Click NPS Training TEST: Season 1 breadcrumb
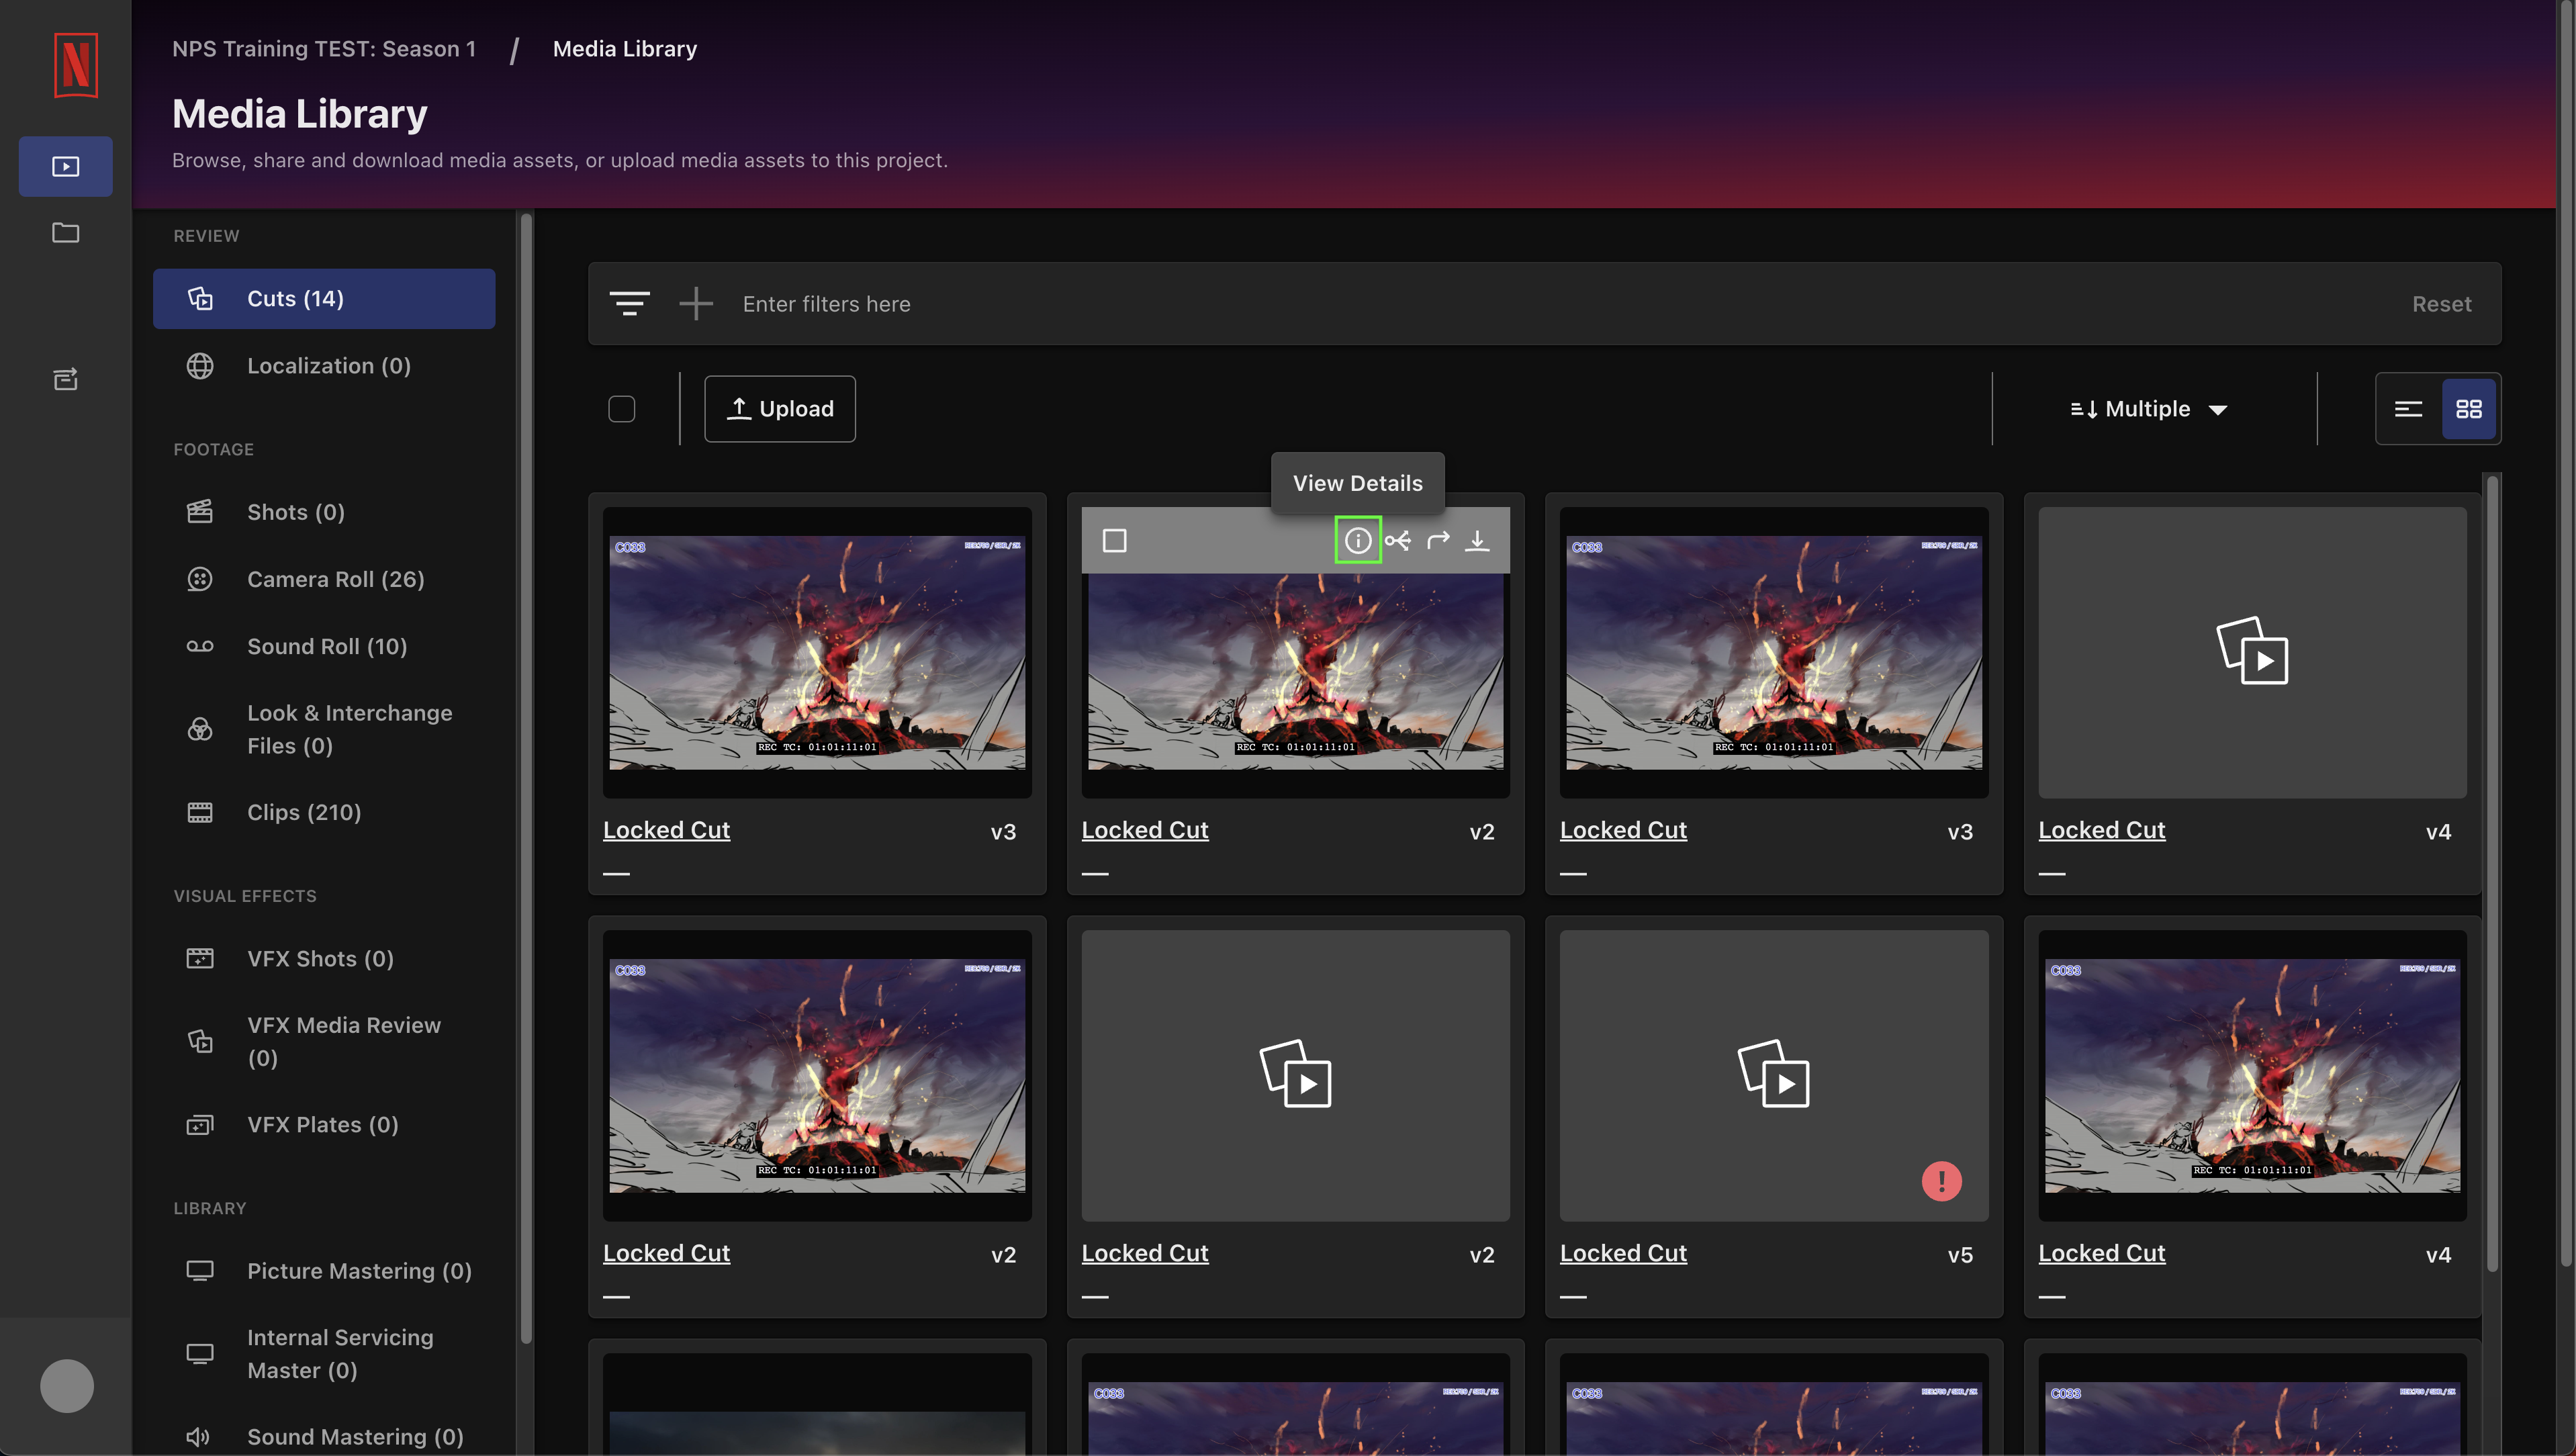Viewport: 2576px width, 1456px height. 323,48
